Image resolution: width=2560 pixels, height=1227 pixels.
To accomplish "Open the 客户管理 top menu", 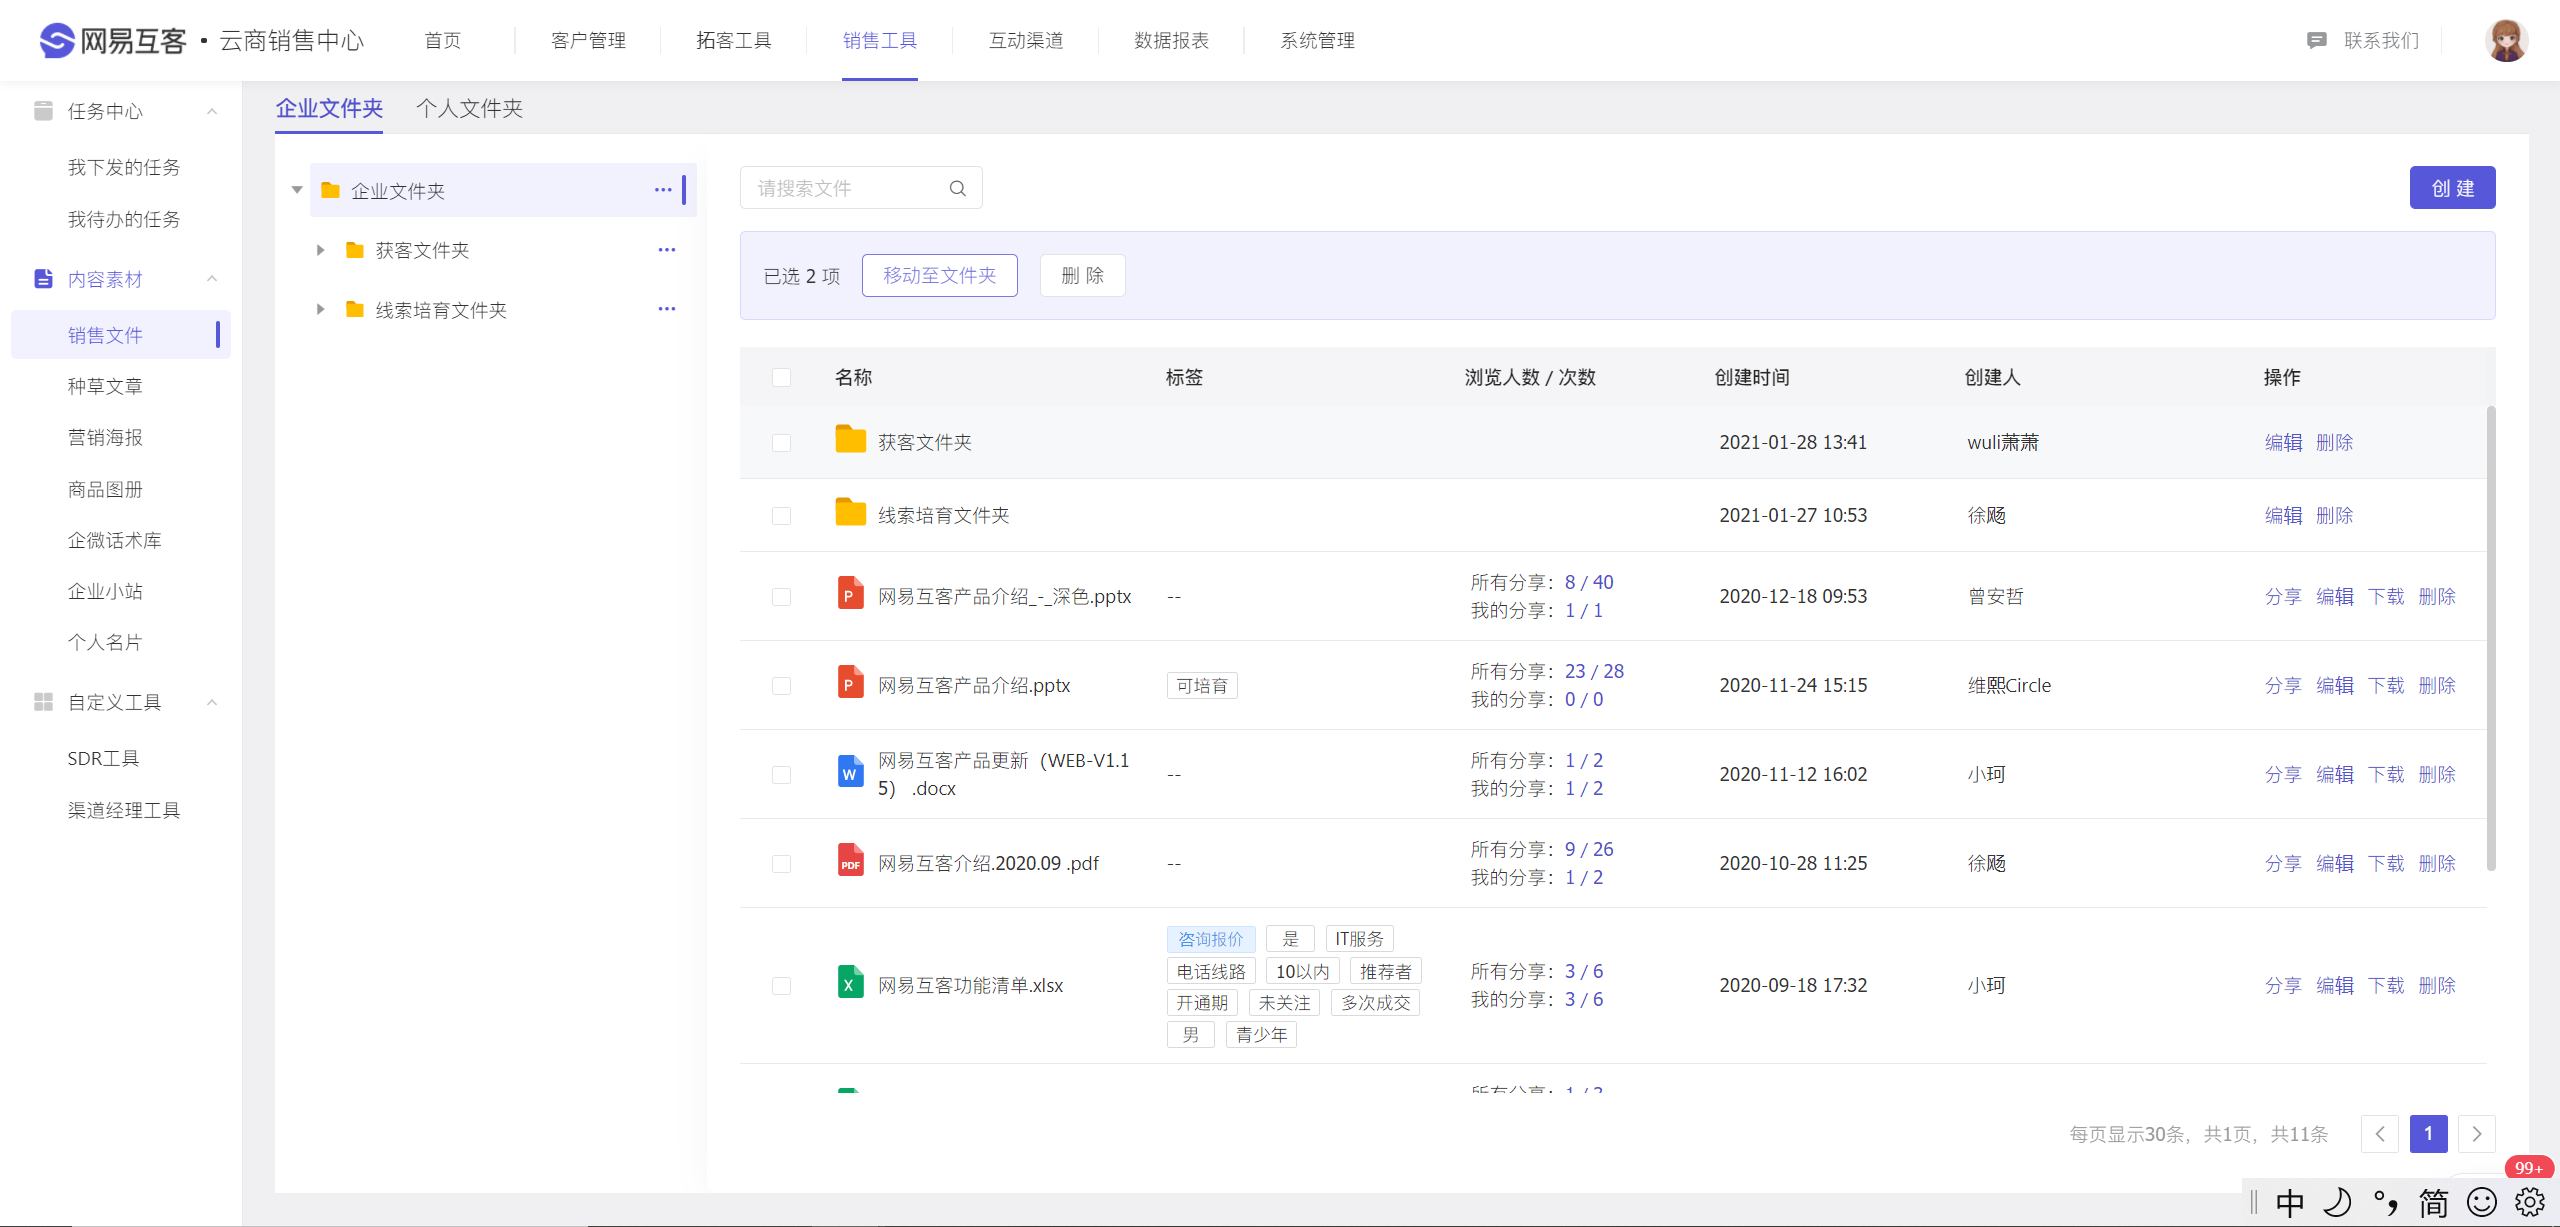I will (x=588, y=41).
